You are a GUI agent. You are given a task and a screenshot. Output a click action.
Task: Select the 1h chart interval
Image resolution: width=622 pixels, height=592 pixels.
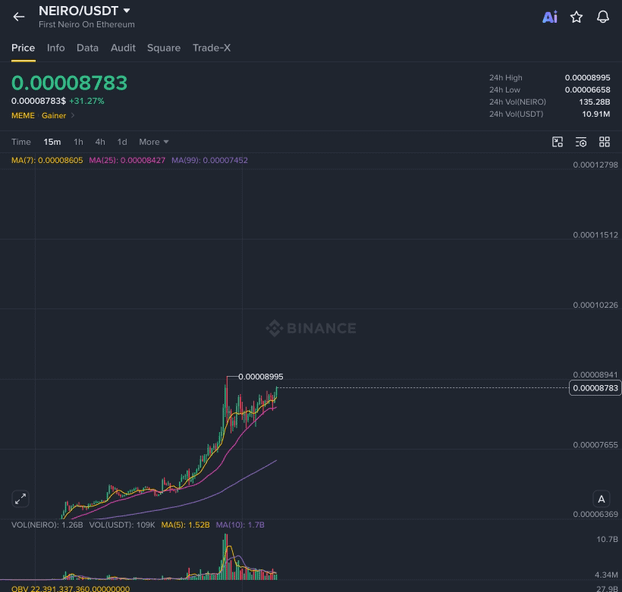79,142
